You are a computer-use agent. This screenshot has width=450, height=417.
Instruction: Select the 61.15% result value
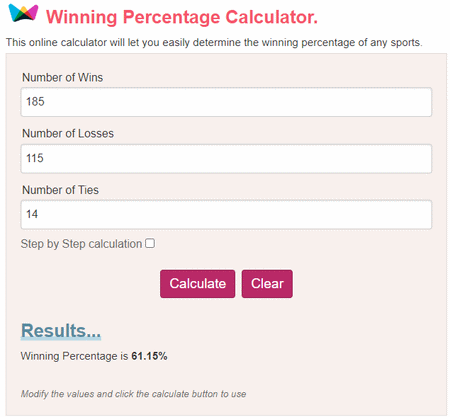(x=149, y=356)
